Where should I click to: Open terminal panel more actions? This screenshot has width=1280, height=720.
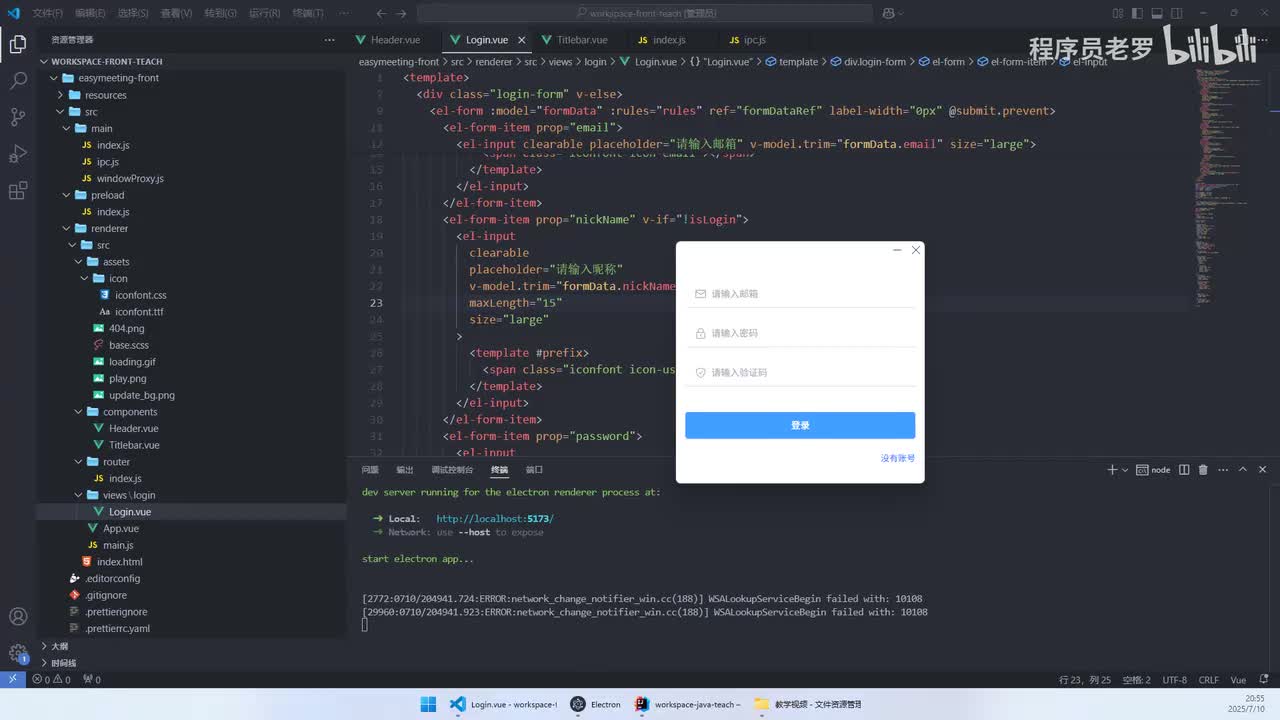tap(1223, 469)
